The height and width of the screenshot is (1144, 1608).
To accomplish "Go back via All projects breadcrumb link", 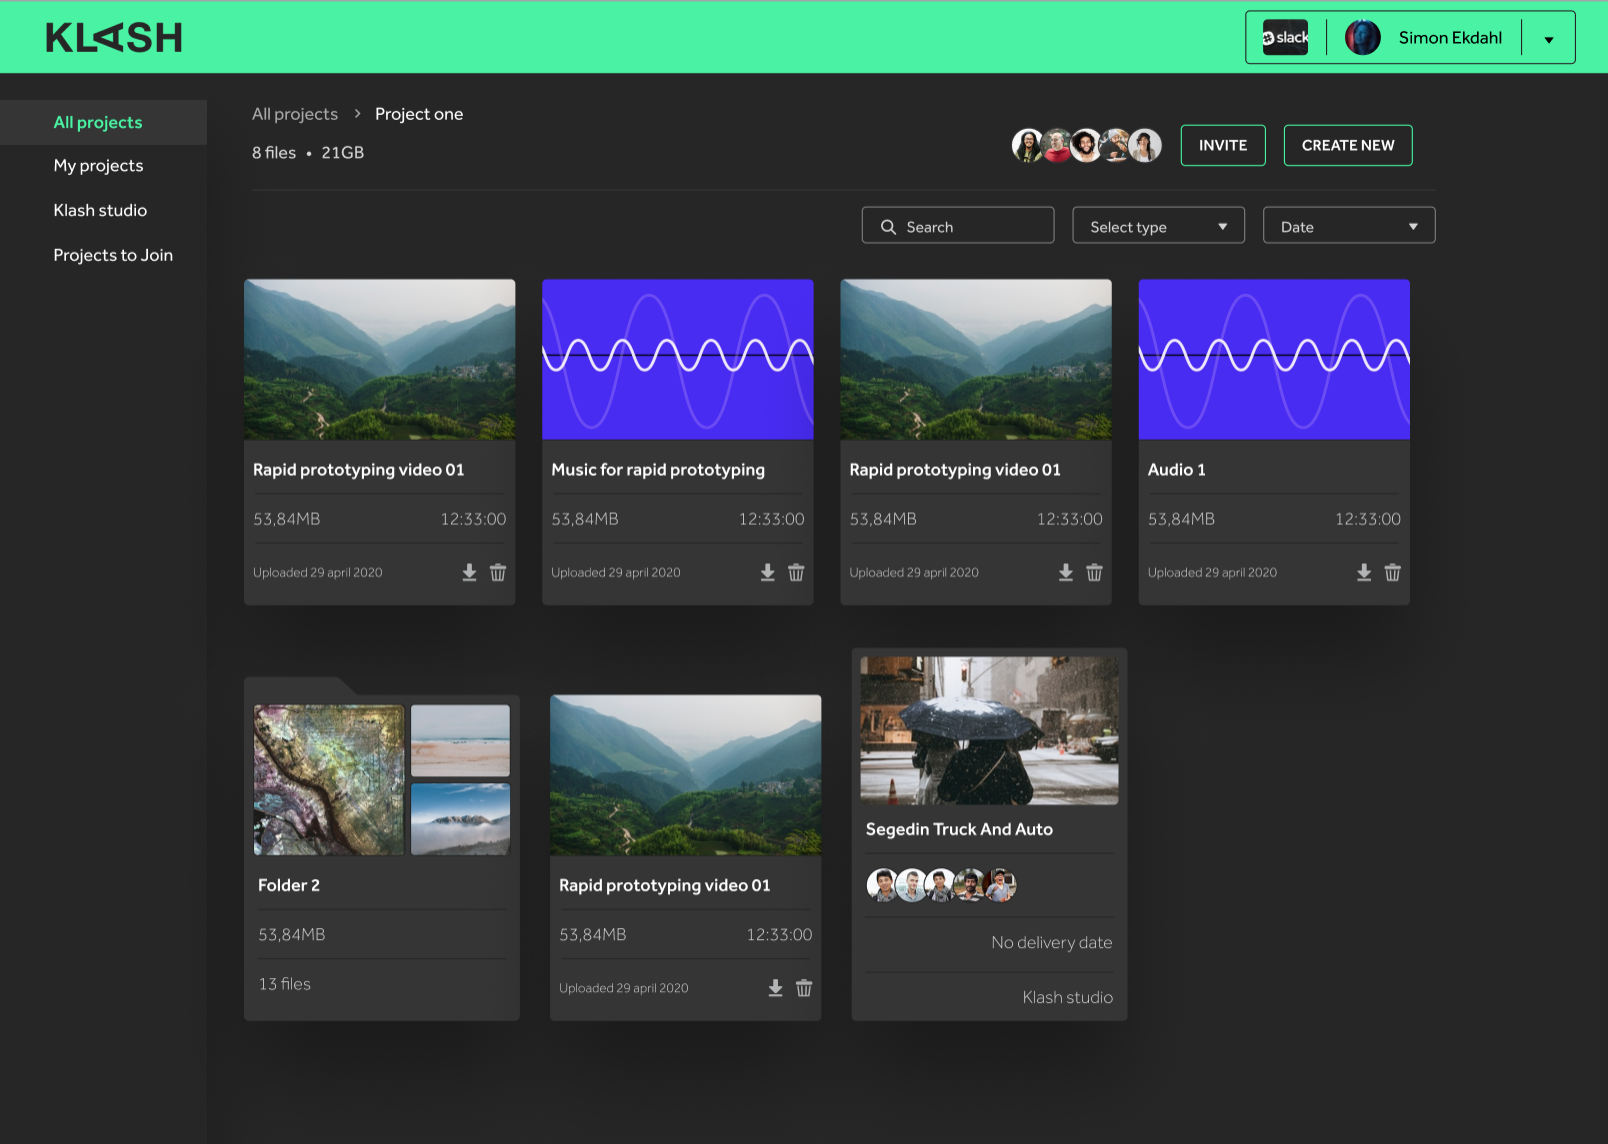I will [295, 114].
